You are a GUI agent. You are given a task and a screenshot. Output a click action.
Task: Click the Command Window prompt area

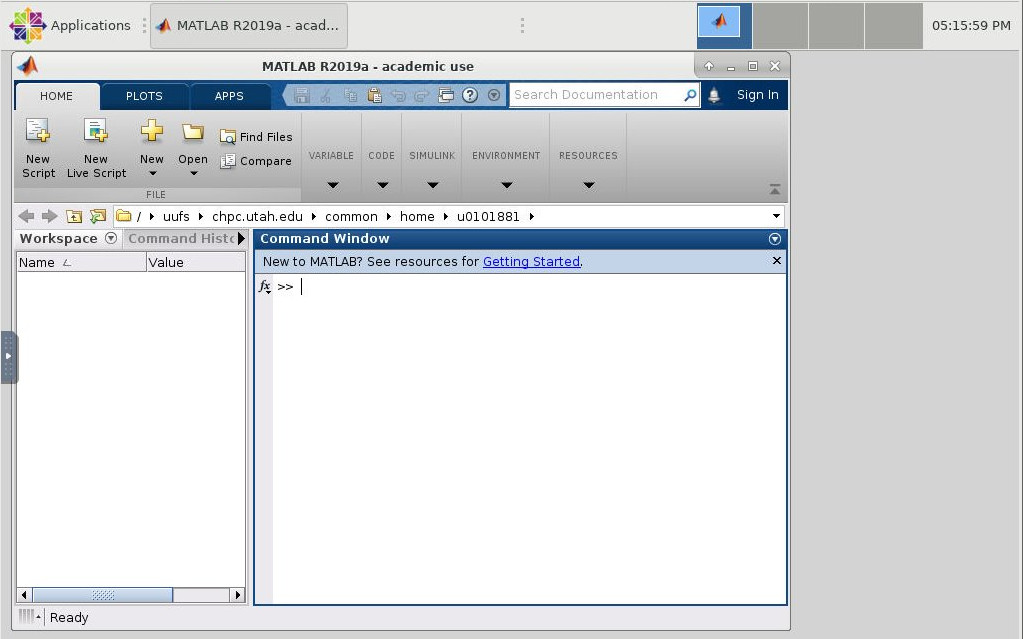528,439
